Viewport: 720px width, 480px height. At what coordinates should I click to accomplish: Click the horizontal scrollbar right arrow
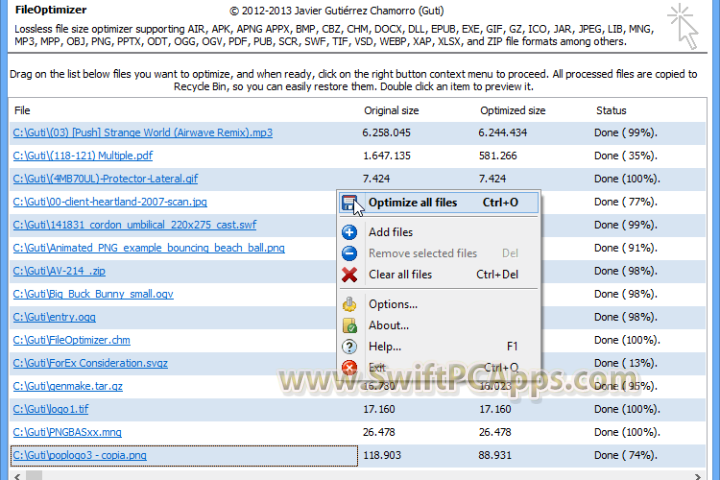tap(698, 476)
